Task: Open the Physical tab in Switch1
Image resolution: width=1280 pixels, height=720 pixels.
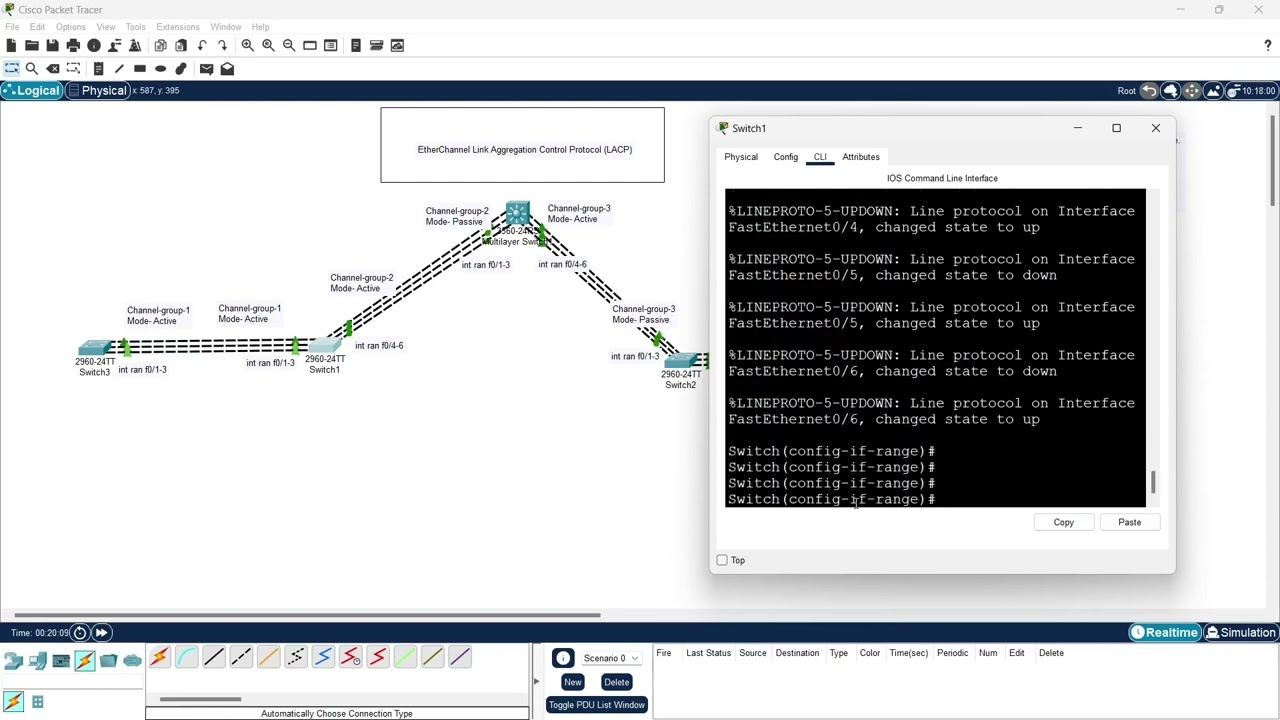Action: click(x=741, y=157)
